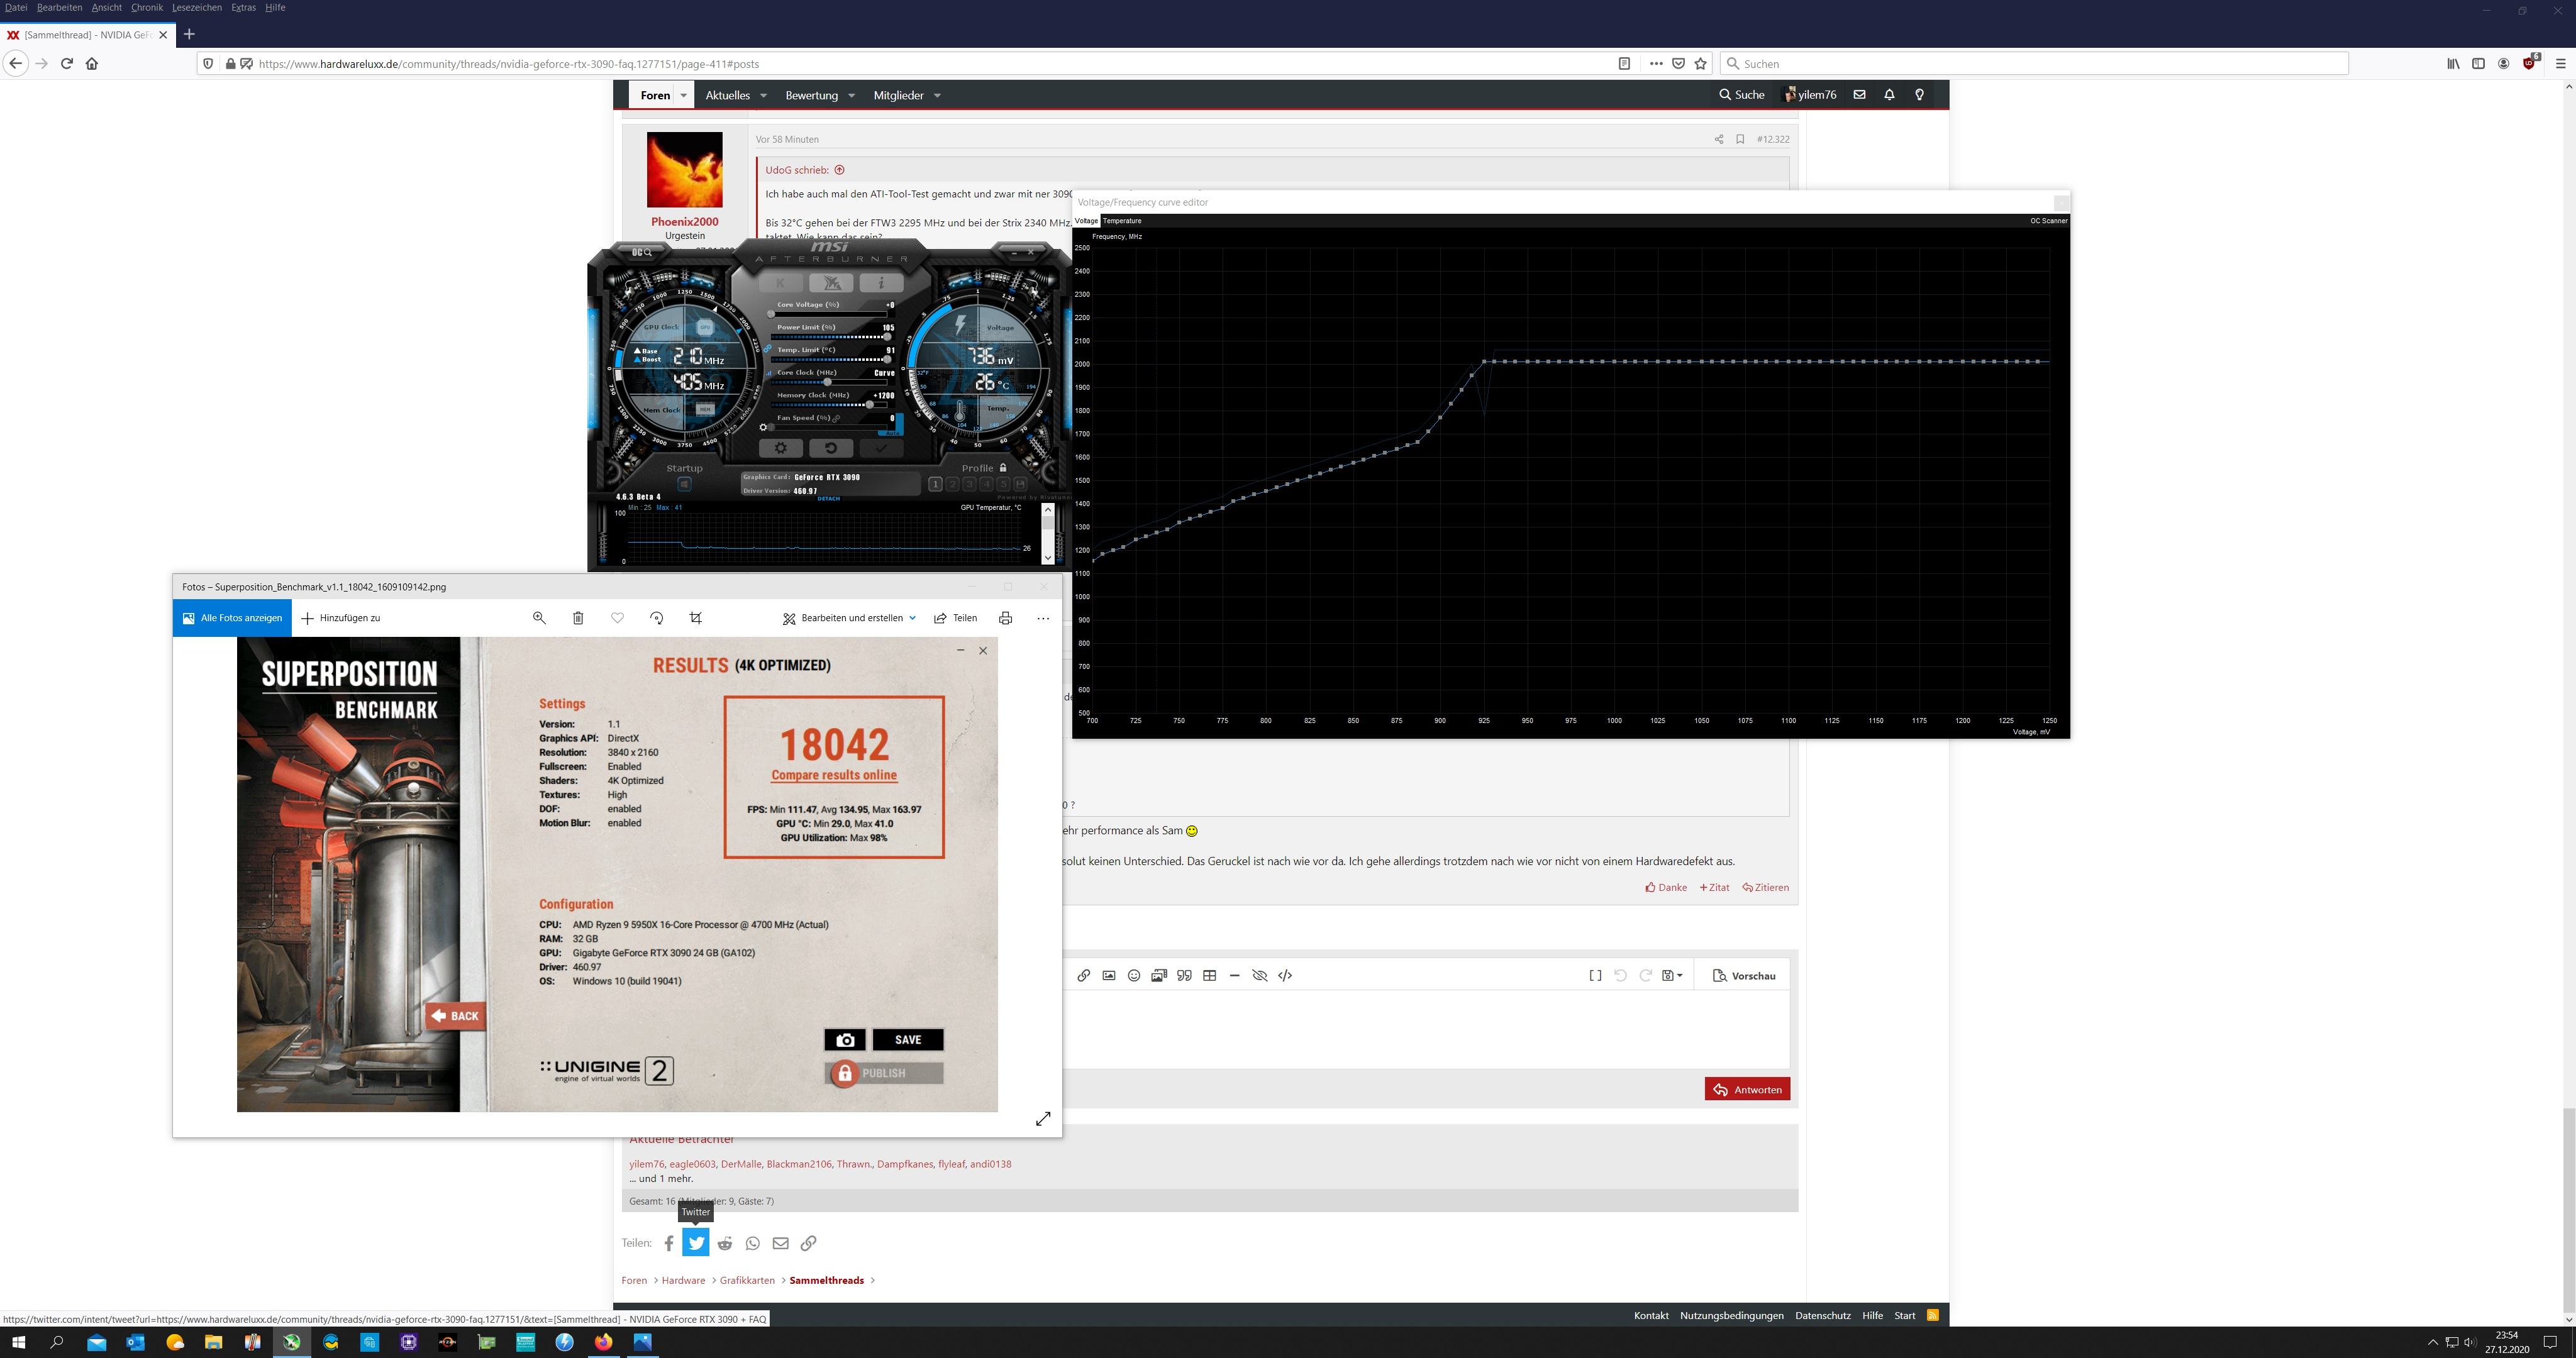Toggle the Profile lock icon

tap(1002, 467)
